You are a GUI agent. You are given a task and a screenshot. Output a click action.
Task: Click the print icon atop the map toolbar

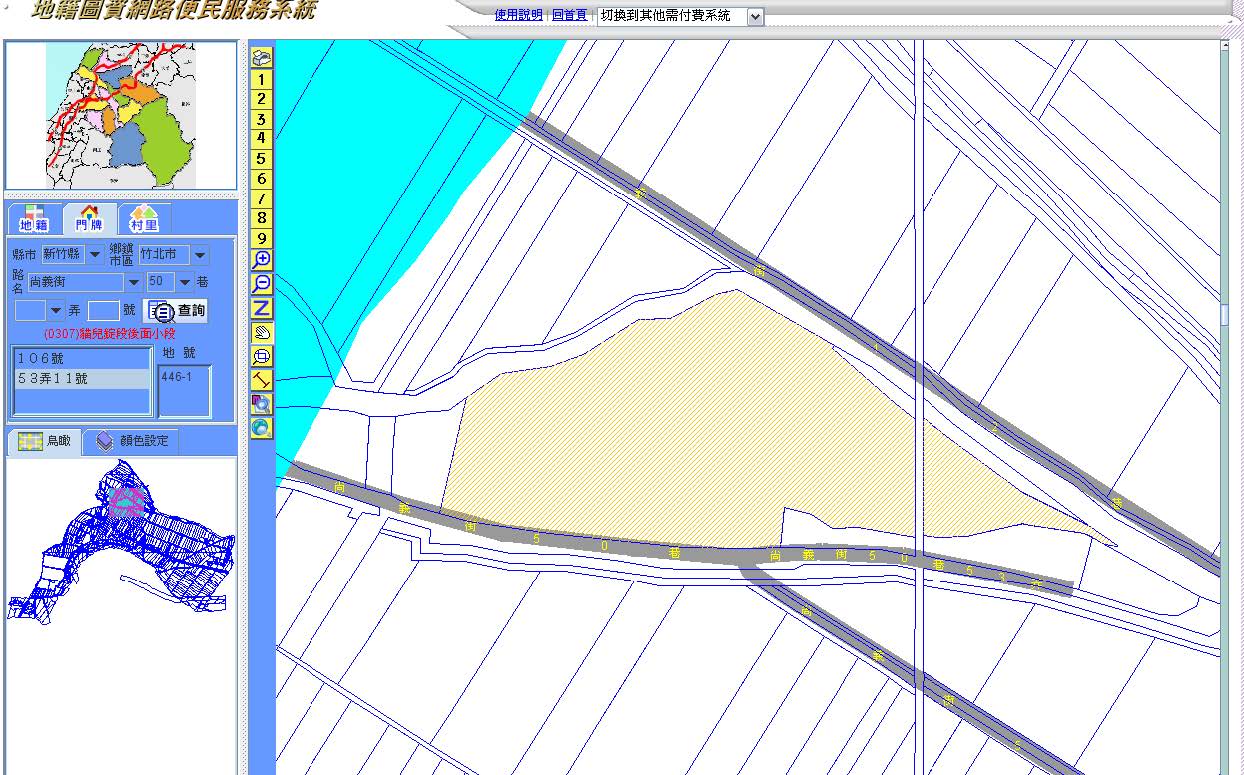pyautogui.click(x=261, y=58)
